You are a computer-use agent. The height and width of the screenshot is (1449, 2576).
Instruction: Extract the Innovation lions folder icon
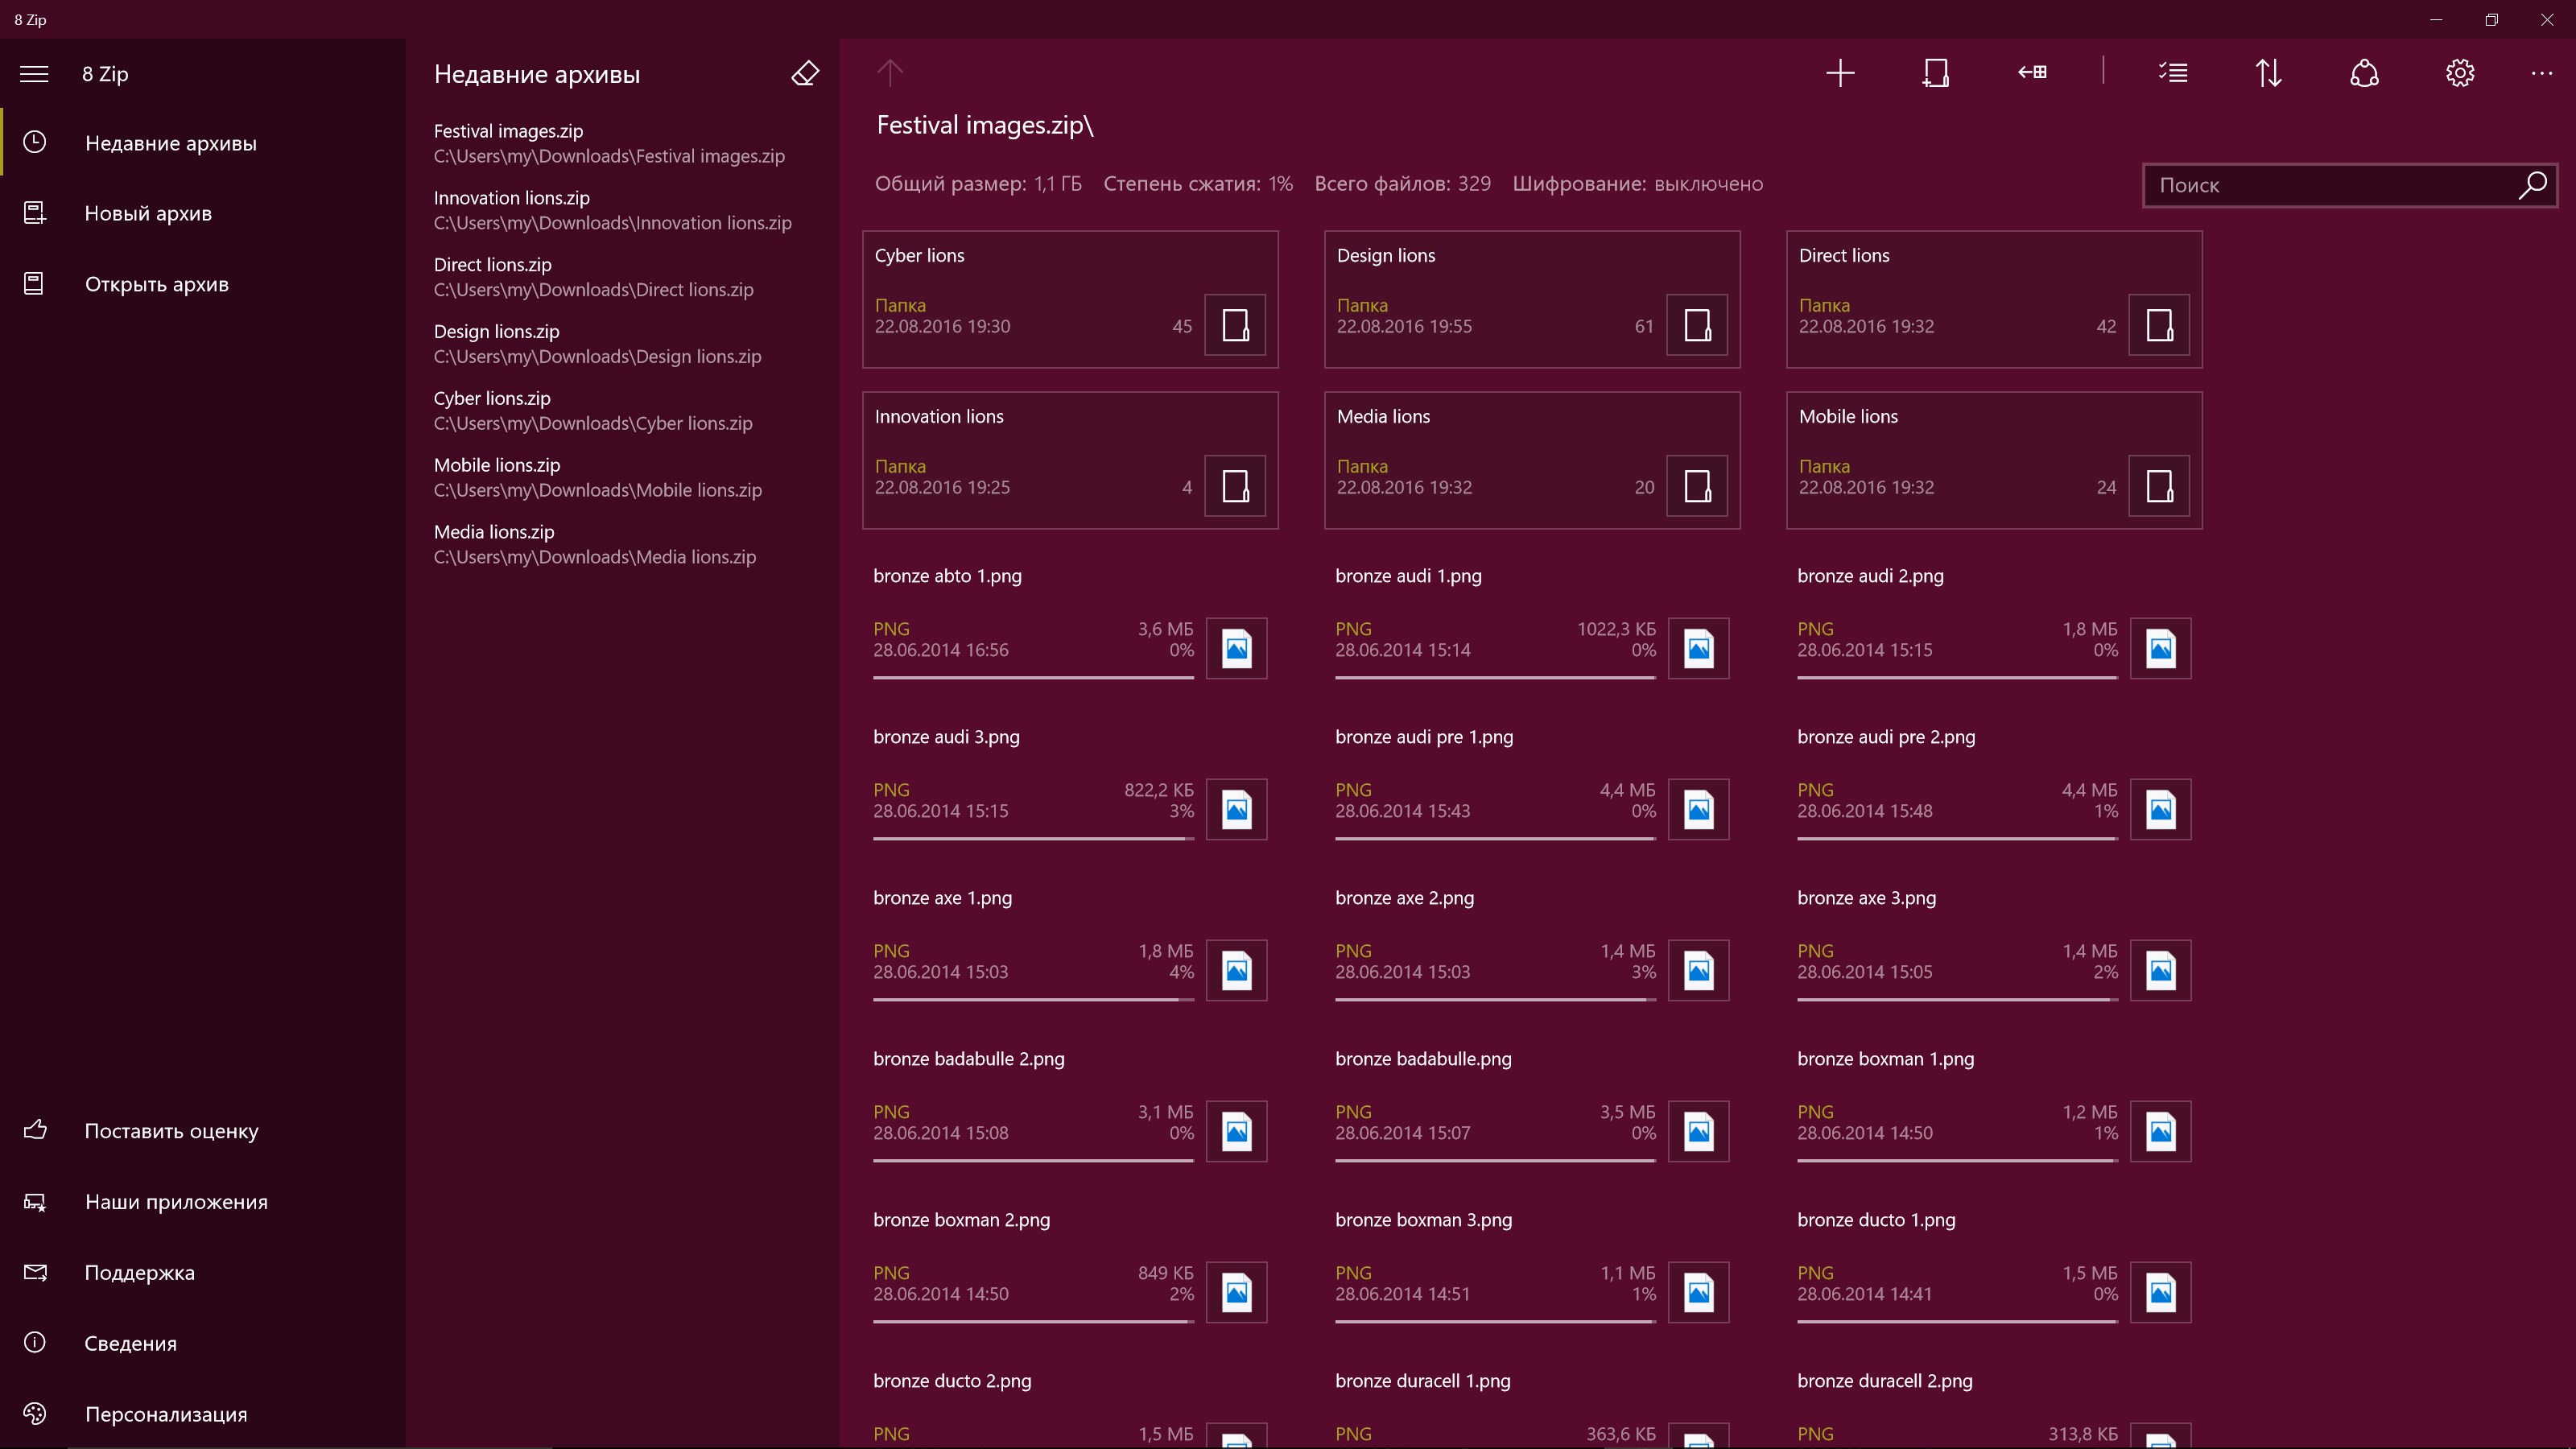(x=1235, y=486)
